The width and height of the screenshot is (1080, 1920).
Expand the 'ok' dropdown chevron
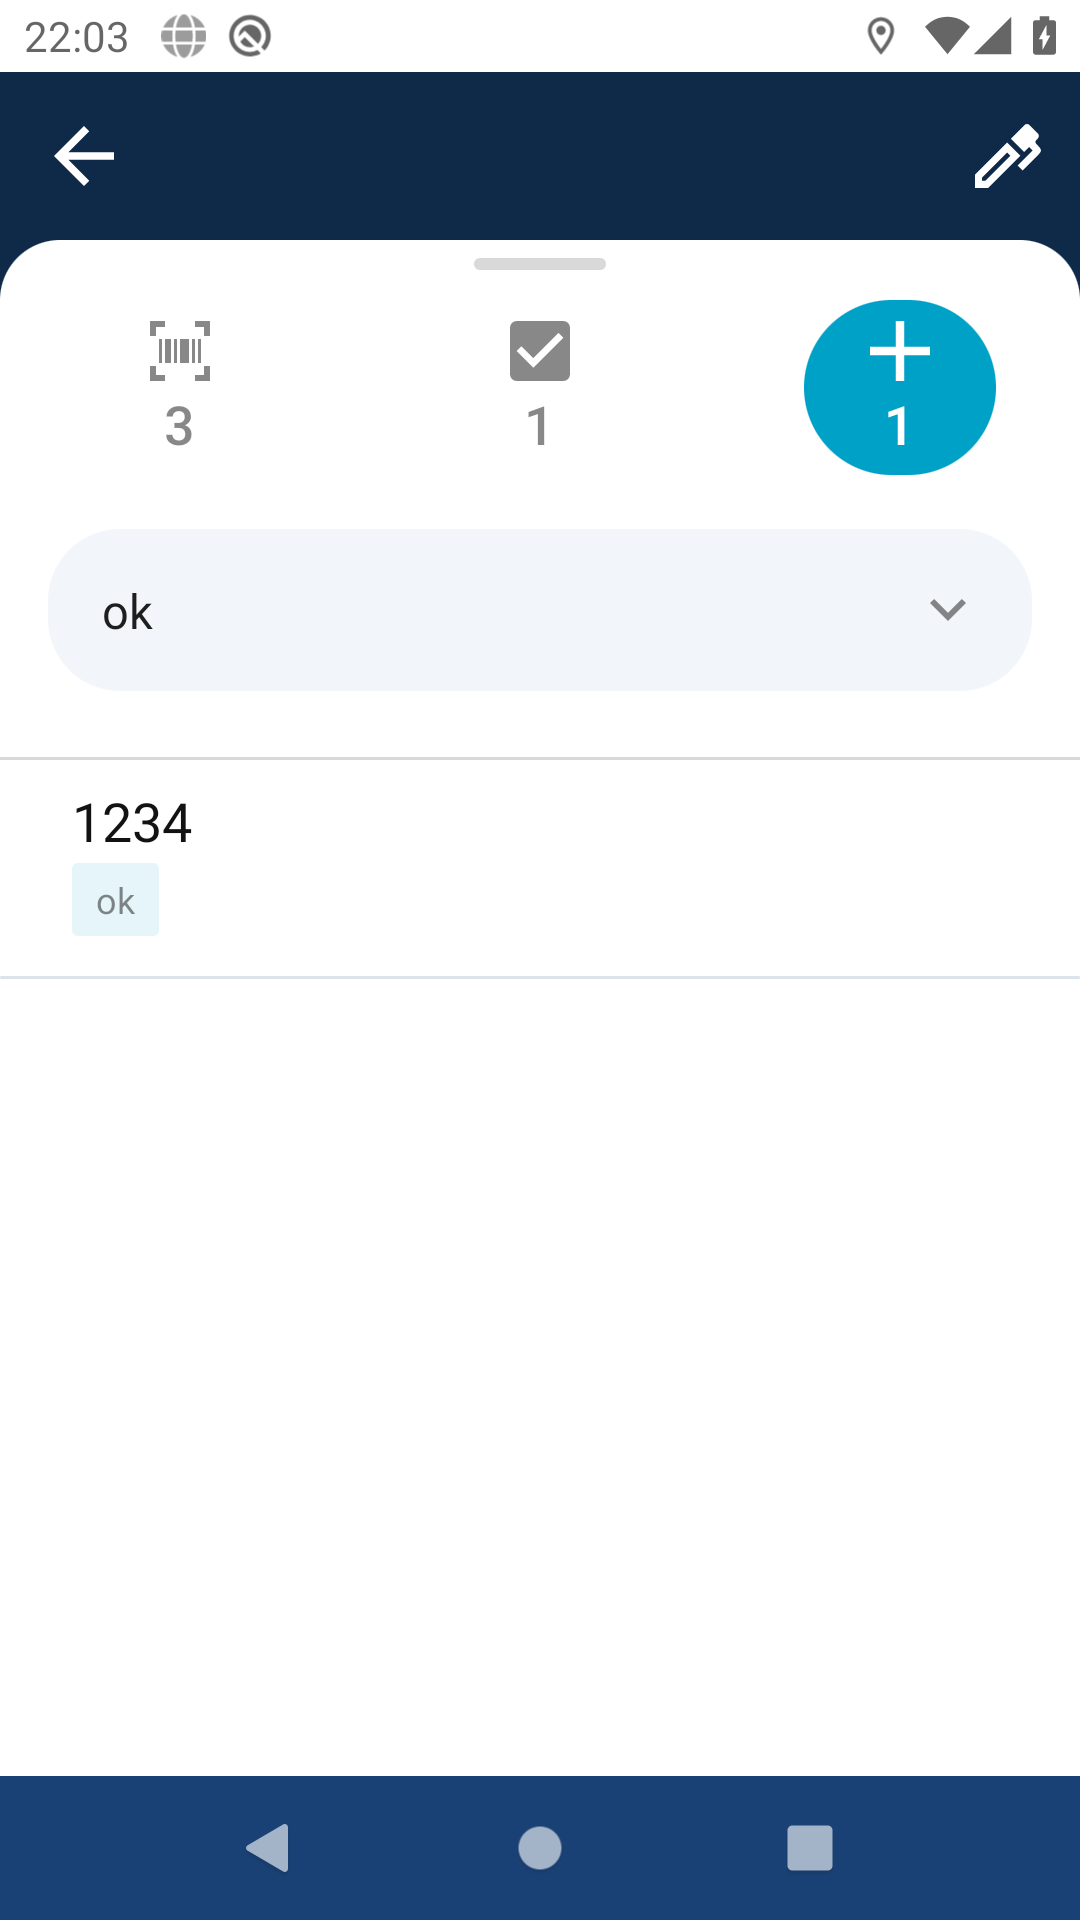point(947,610)
